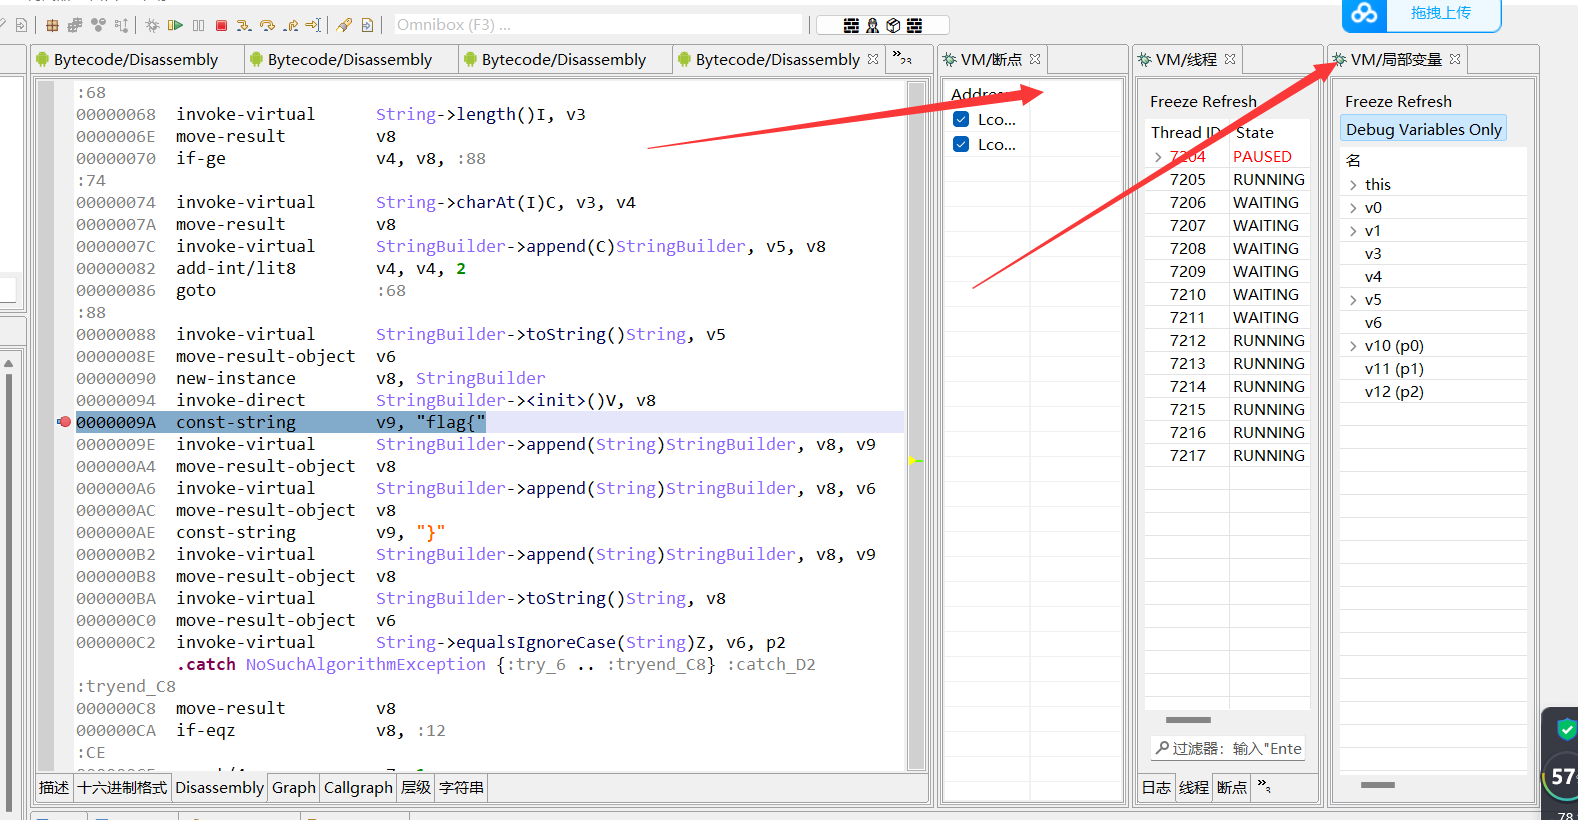Click the Run to Line toolbar icon
This screenshot has width=1578, height=820.
pos(313,25)
